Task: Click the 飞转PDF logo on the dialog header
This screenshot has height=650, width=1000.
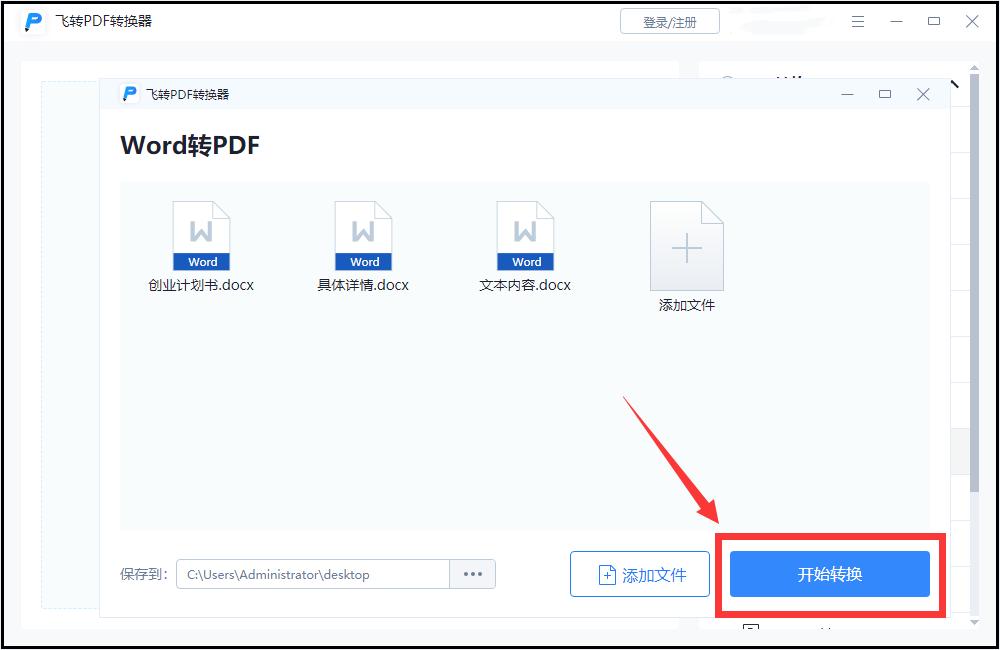Action: point(129,93)
